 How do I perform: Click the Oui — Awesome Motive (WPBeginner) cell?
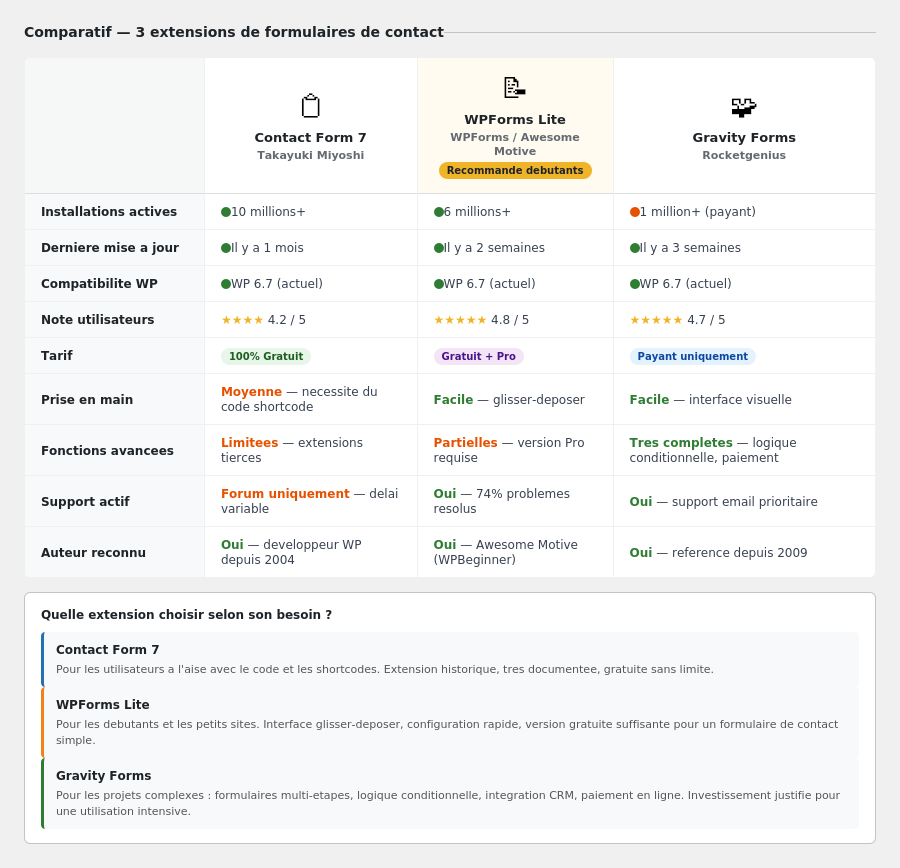coord(515,552)
